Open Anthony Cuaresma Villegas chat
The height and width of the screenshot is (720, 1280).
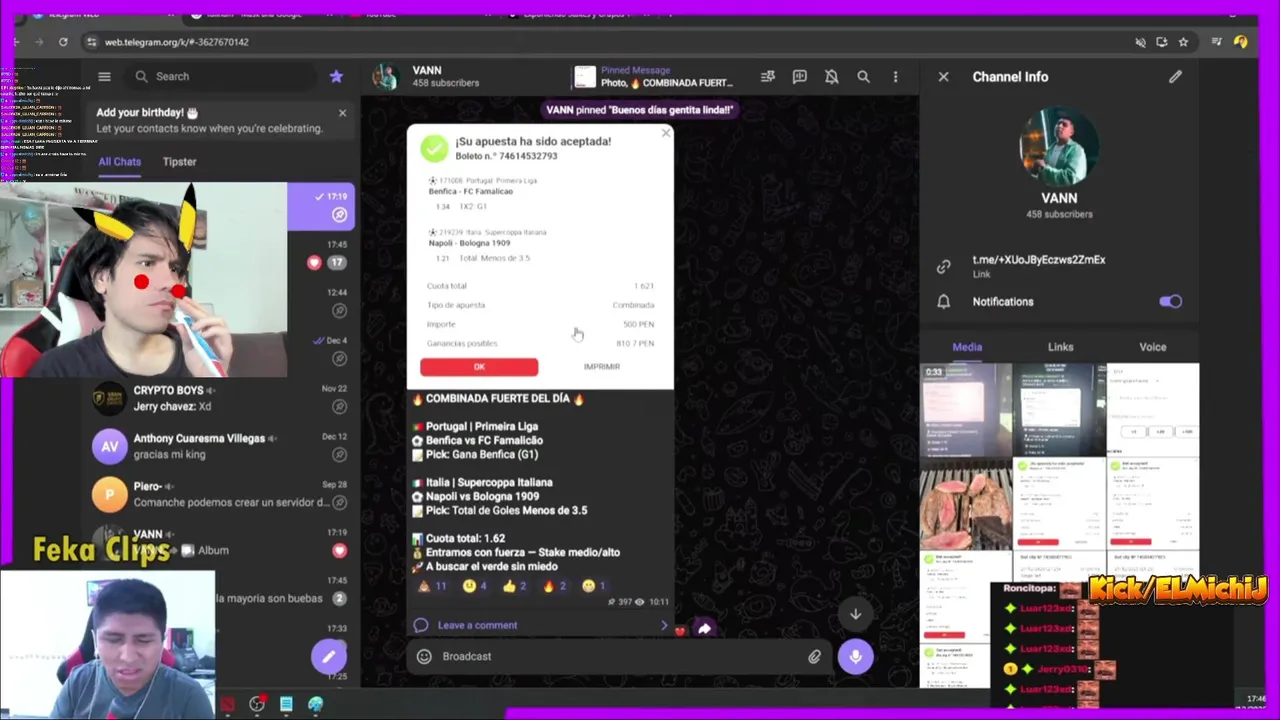click(220, 446)
